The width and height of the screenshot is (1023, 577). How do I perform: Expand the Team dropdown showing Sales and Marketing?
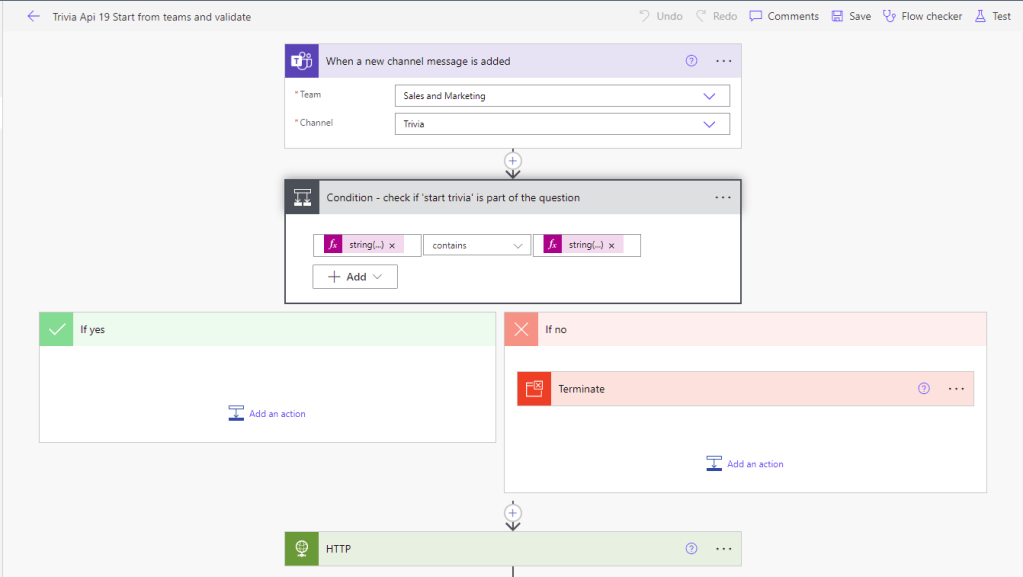[x=709, y=96]
